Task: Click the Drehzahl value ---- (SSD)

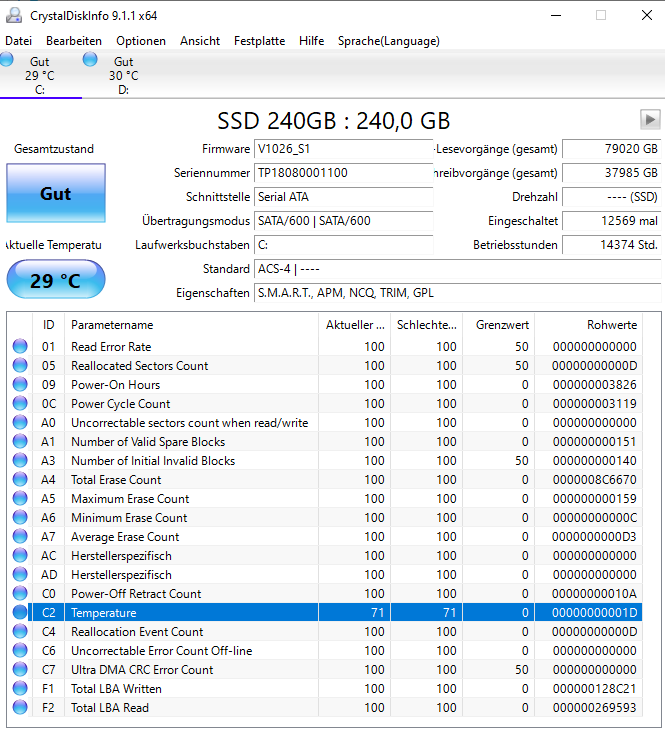Action: click(x=611, y=197)
